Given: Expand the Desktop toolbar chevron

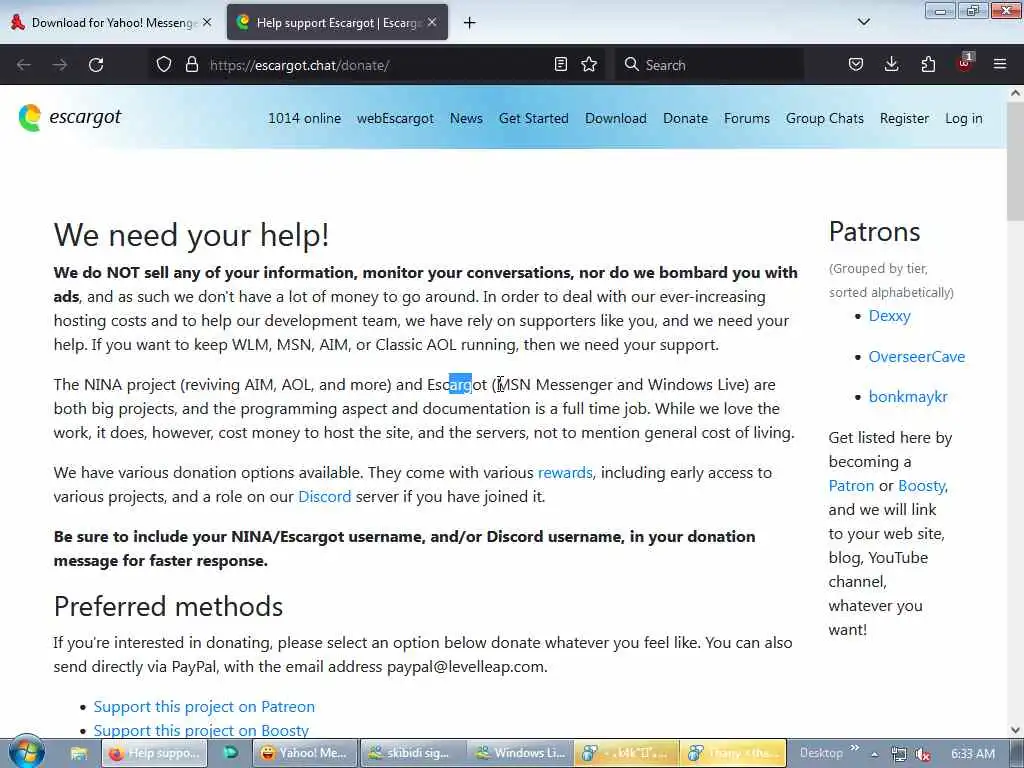Looking at the screenshot, I should pyautogui.click(x=854, y=748).
